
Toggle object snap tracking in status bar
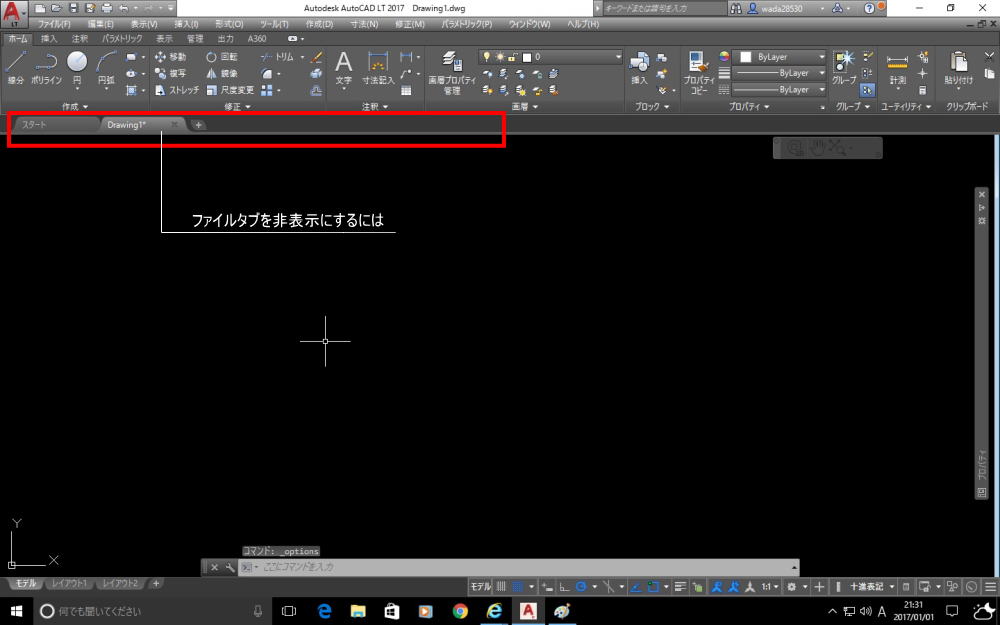click(x=636, y=587)
